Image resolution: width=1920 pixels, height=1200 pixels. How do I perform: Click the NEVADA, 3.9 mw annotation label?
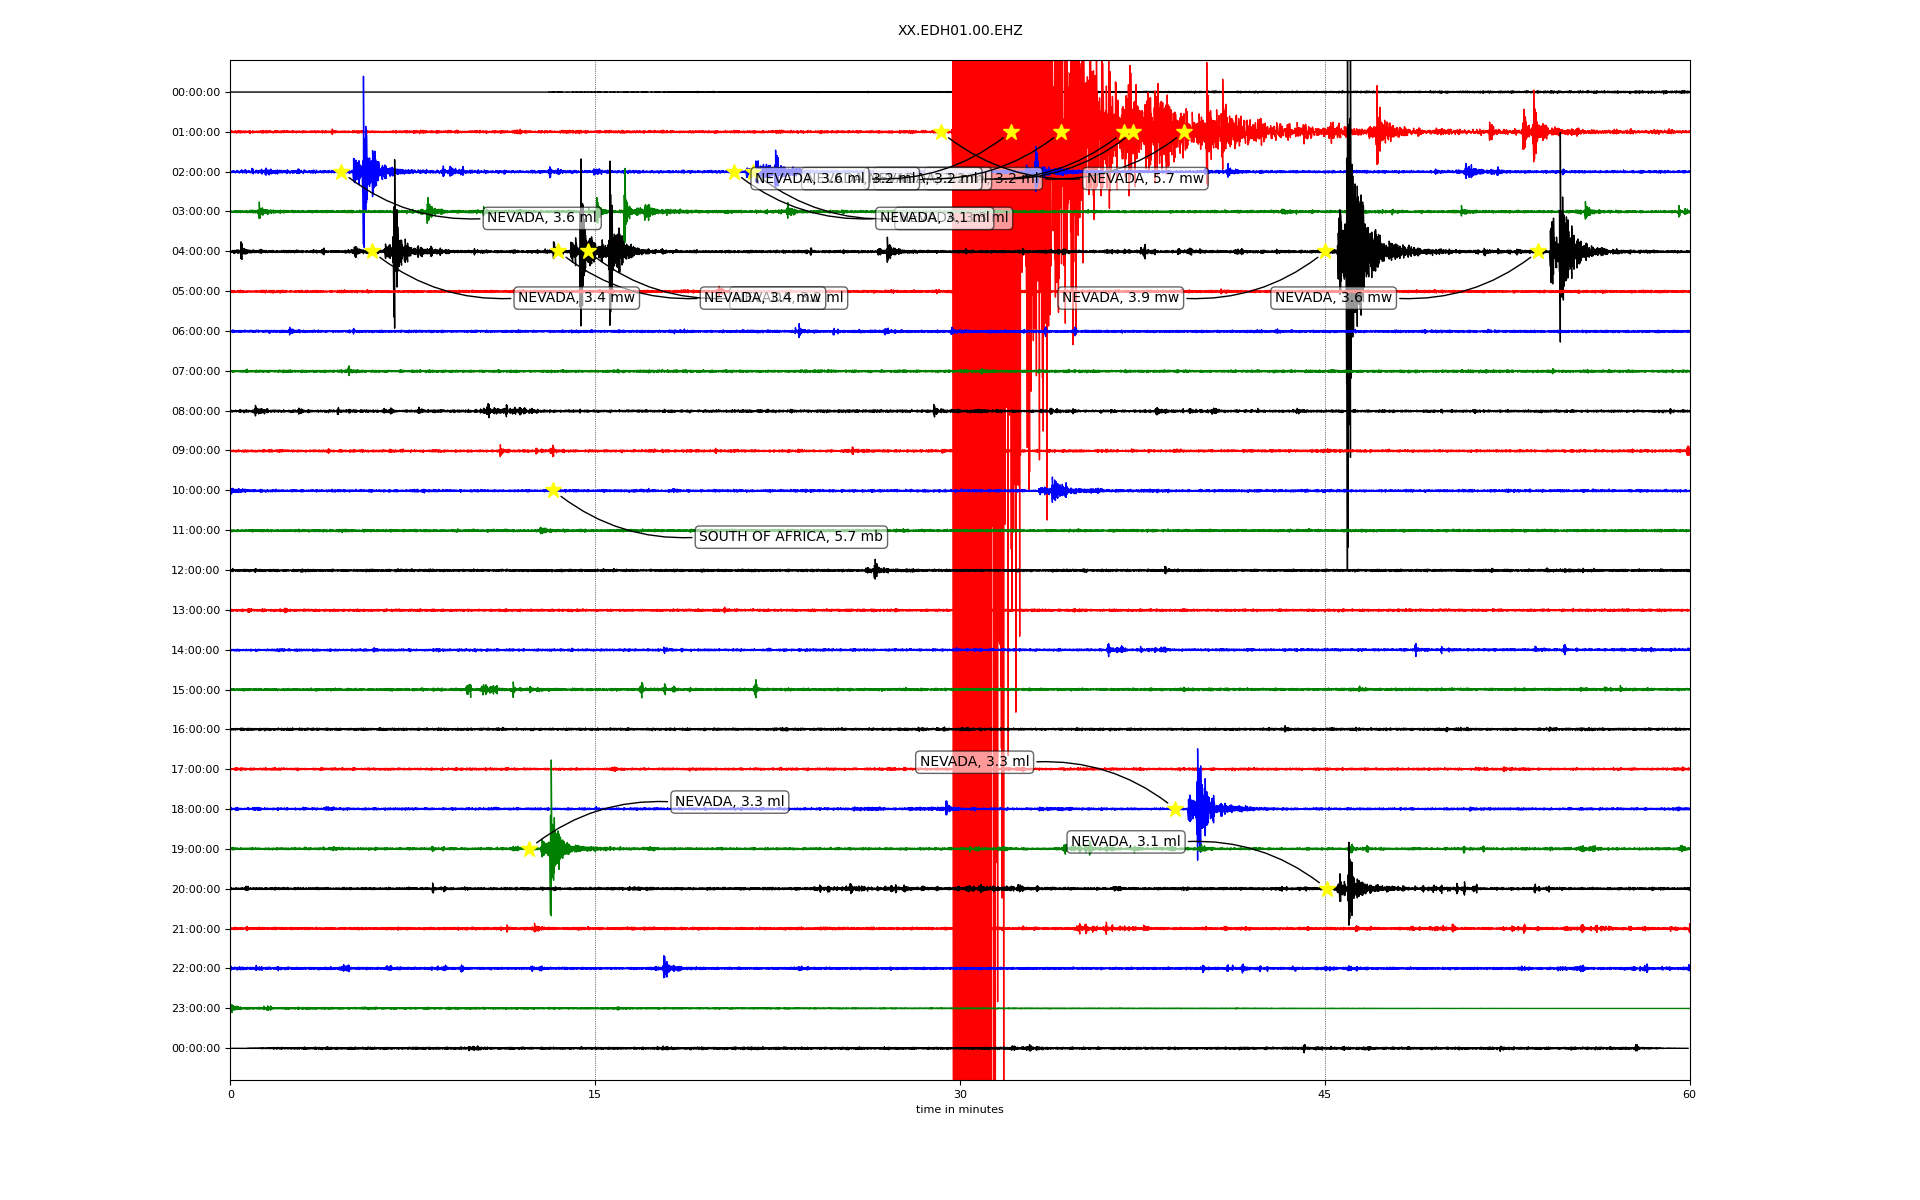point(1120,298)
